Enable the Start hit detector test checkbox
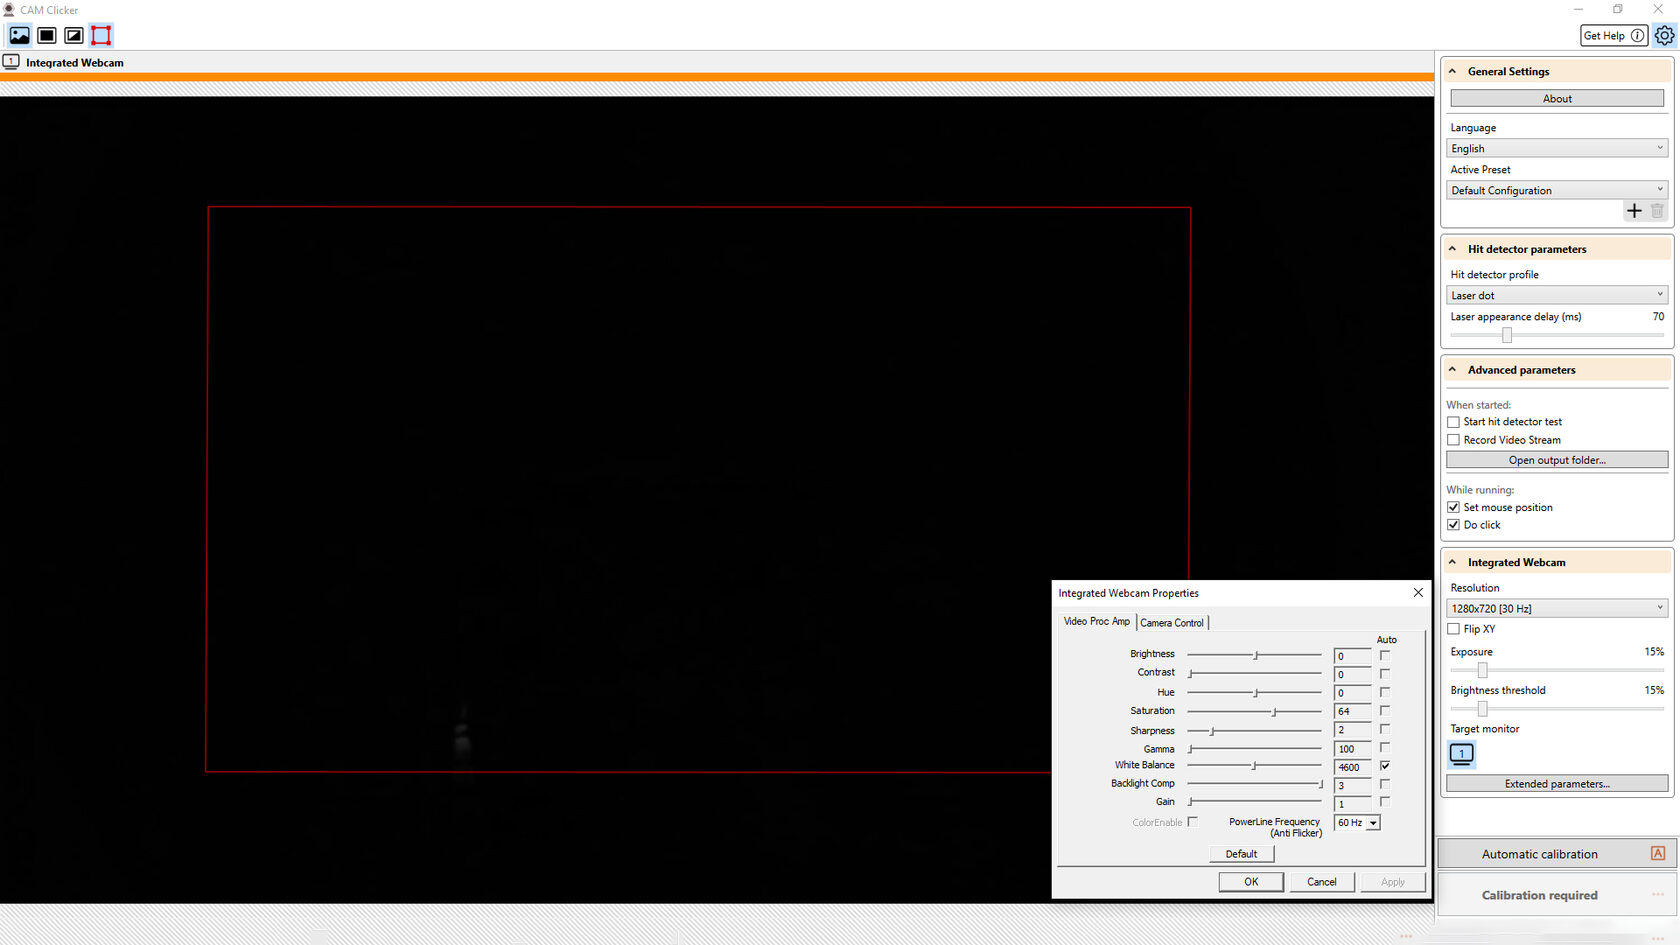Screen dimensions: 1680x945 tap(1453, 421)
